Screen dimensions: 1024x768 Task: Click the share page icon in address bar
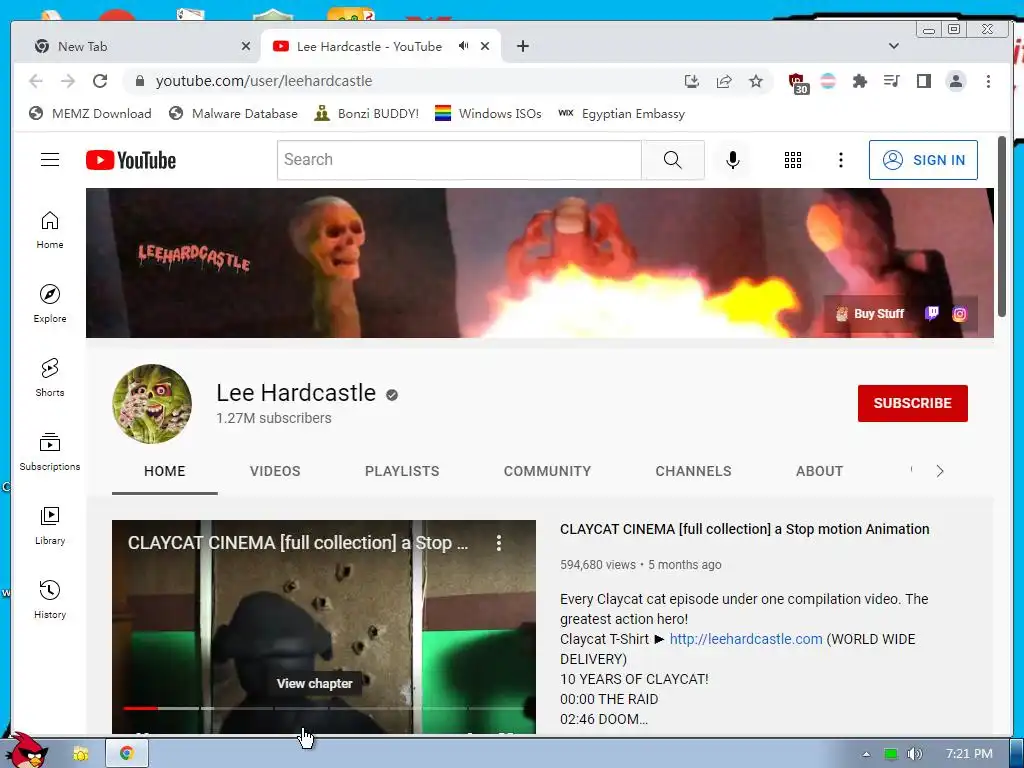point(724,81)
